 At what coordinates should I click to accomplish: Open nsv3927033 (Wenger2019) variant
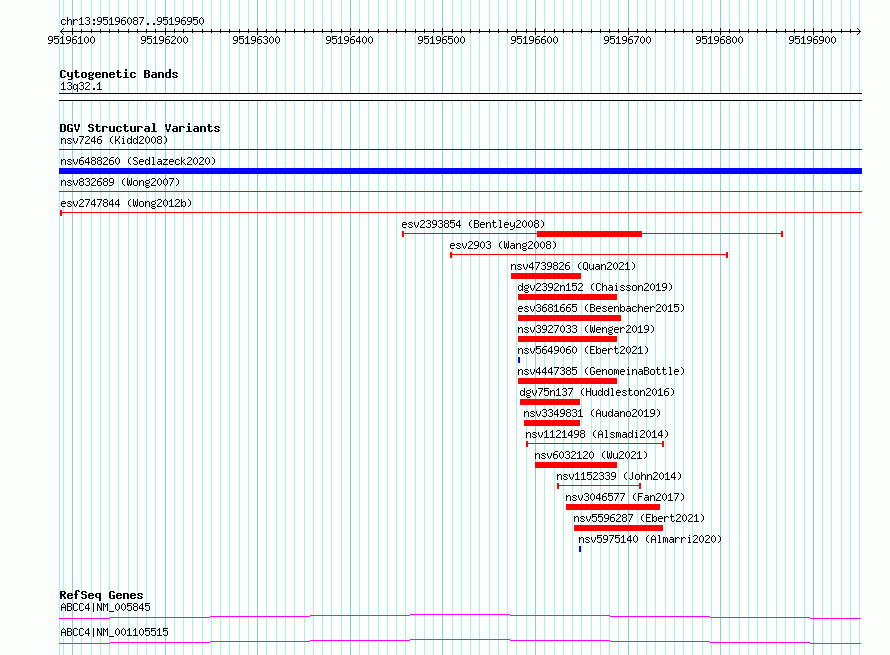click(586, 329)
